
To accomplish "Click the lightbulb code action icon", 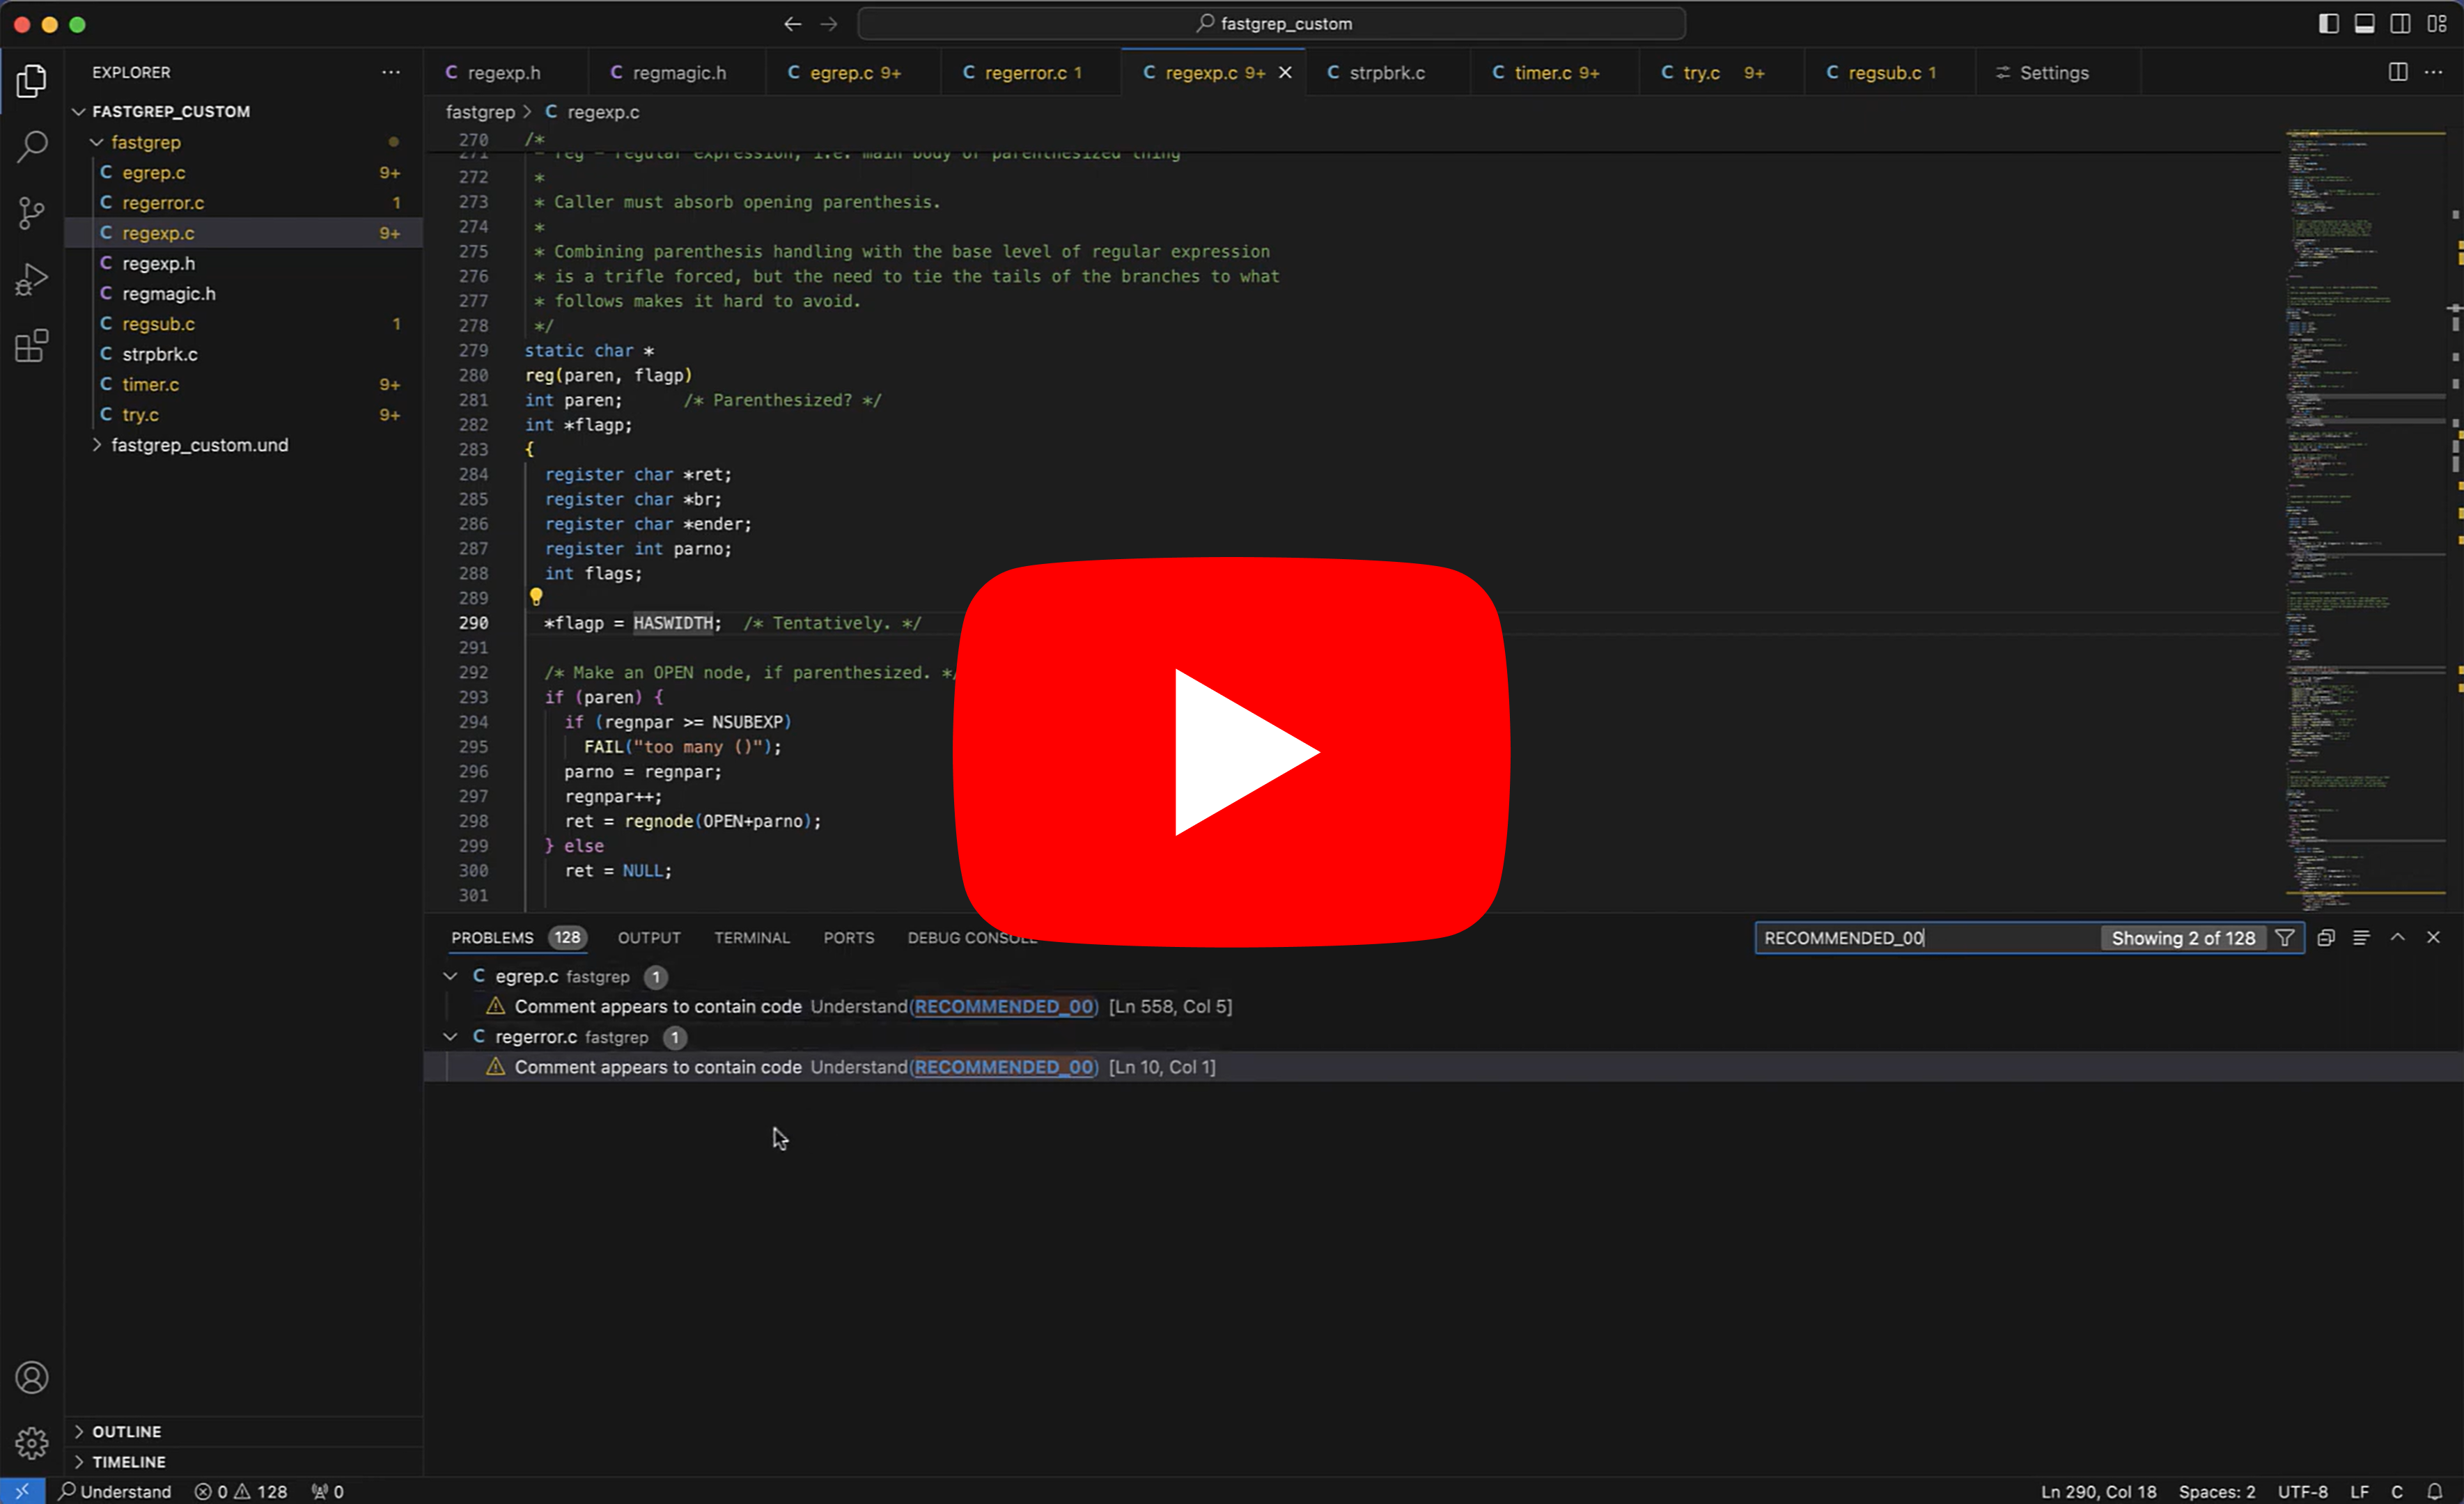I will 536,597.
